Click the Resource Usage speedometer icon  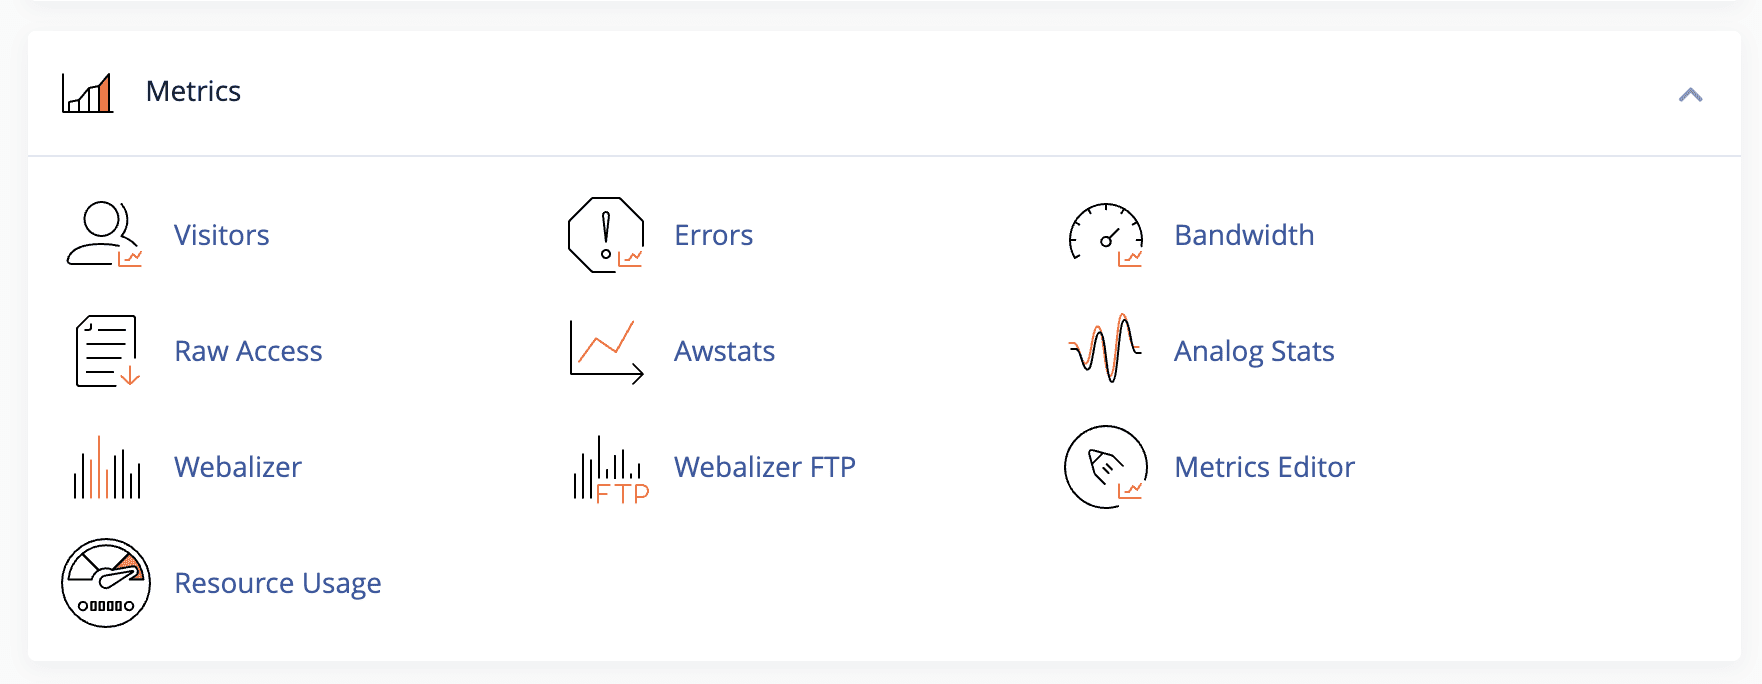[106, 583]
